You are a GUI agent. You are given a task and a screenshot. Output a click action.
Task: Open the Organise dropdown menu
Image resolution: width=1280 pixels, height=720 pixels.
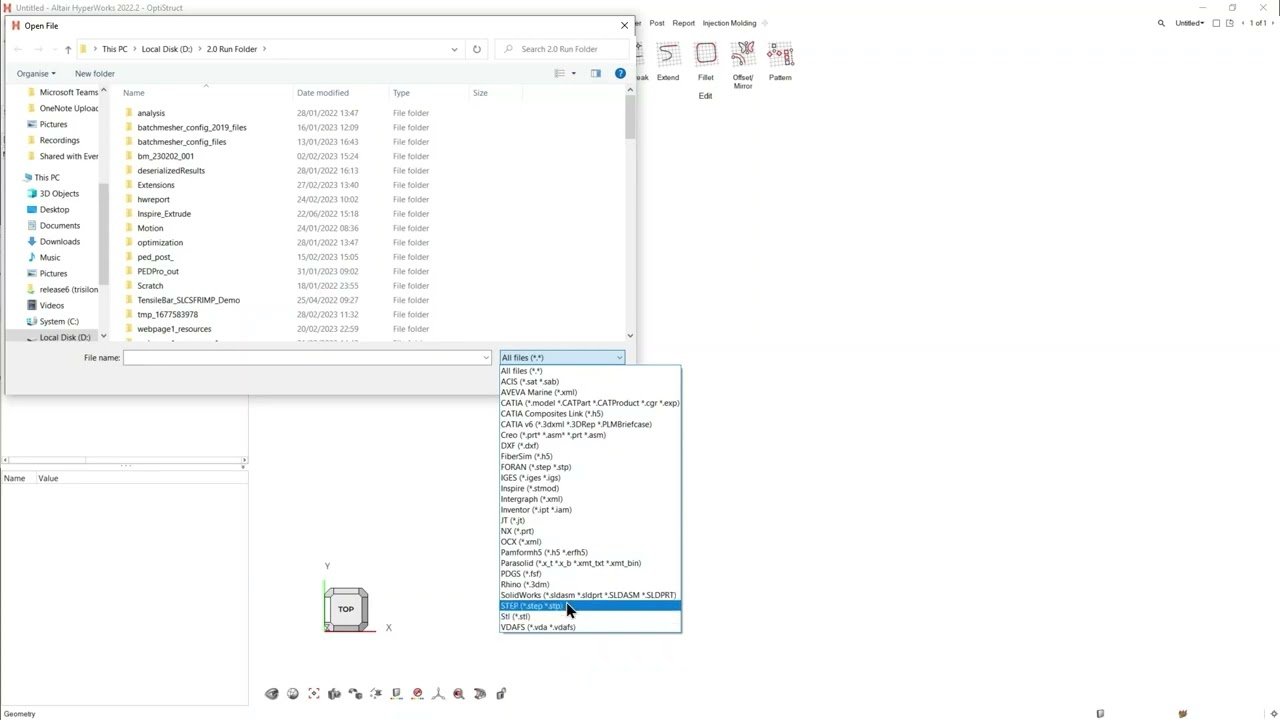35,73
